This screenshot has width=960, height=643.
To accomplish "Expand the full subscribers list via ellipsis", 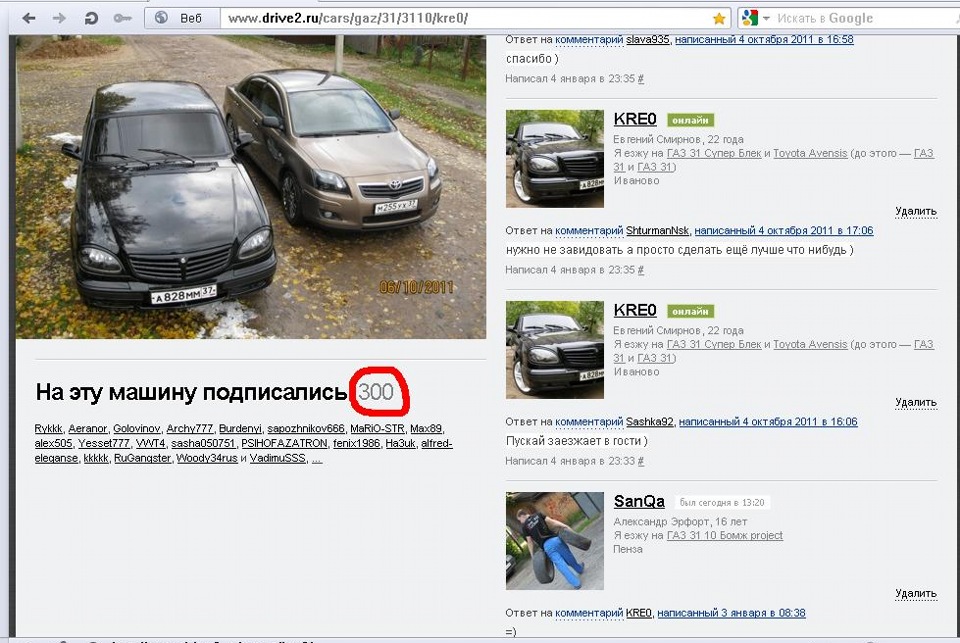I will (x=316, y=458).
